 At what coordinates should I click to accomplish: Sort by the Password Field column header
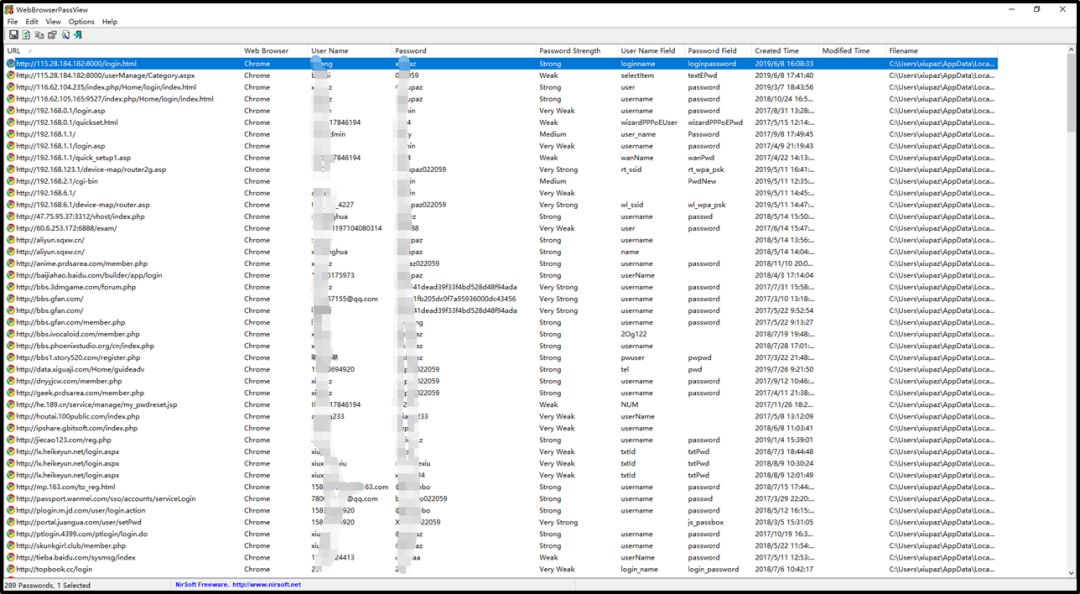pyautogui.click(x=718, y=50)
